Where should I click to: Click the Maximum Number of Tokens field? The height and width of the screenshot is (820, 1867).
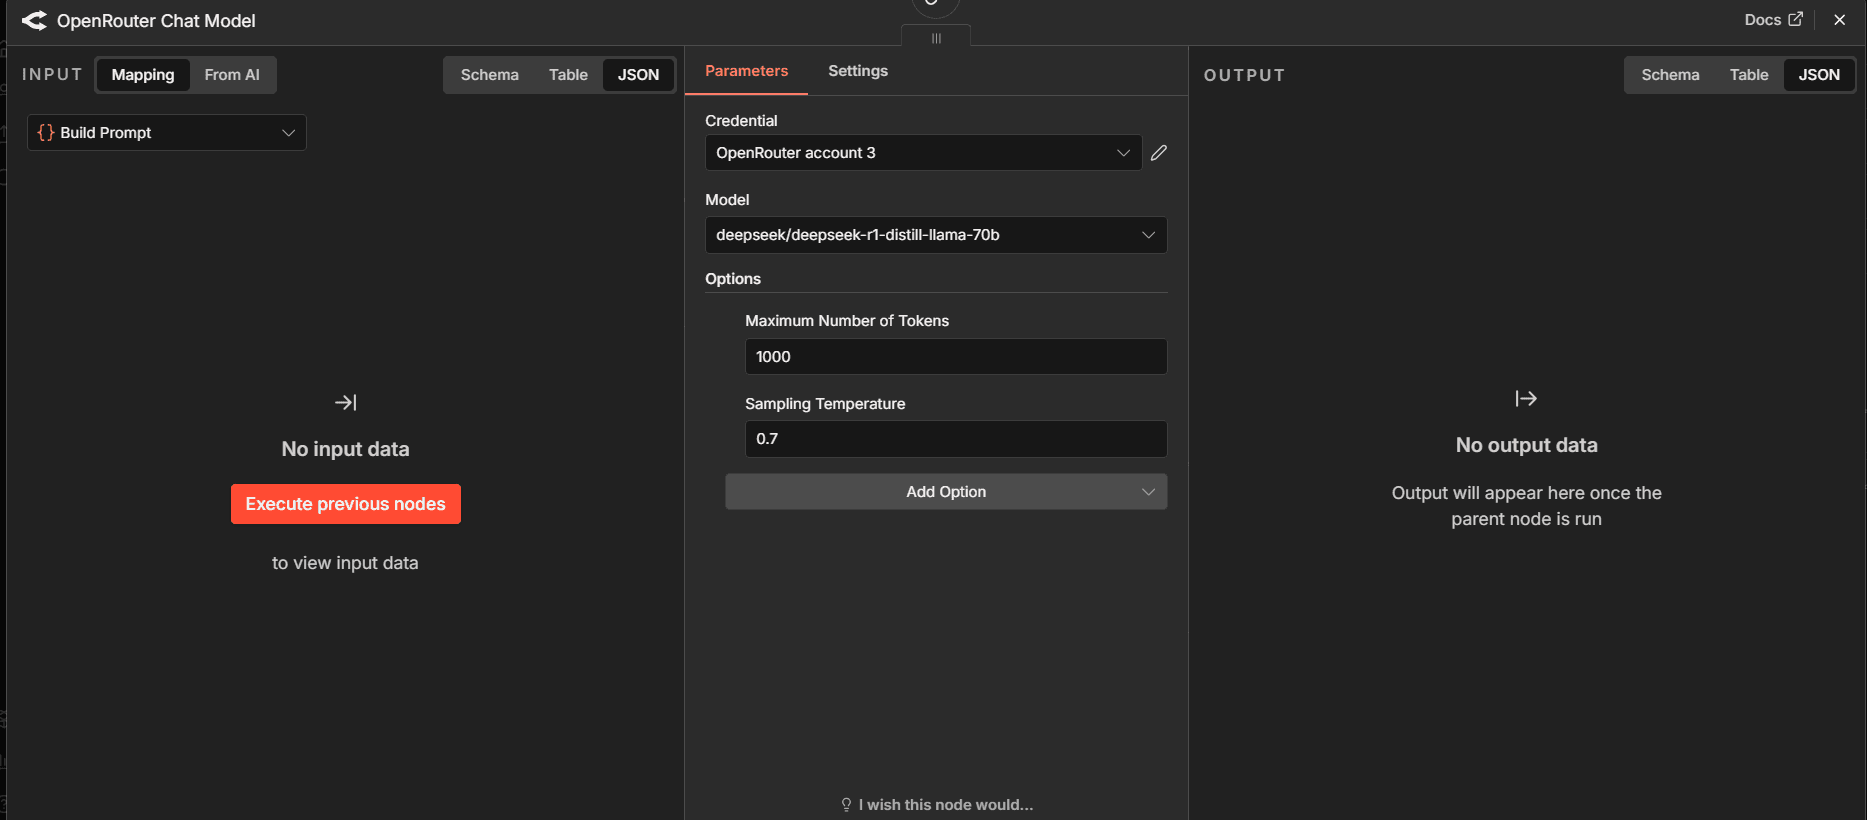(x=956, y=357)
